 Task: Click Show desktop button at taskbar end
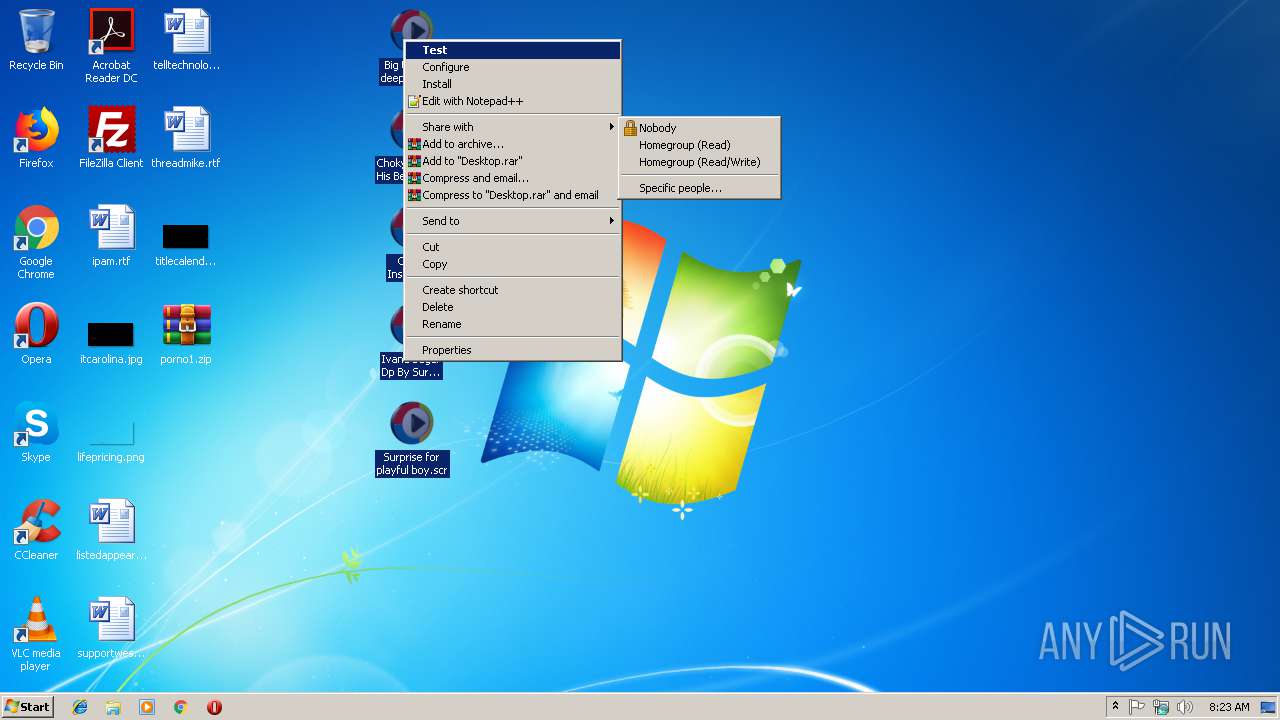(x=1269, y=707)
